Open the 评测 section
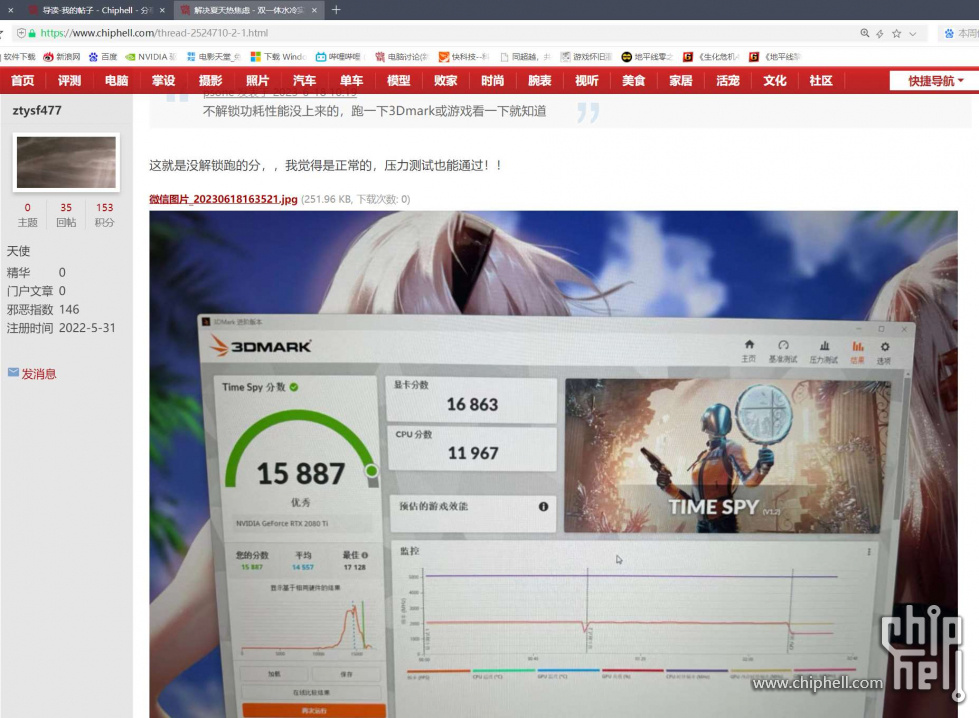This screenshot has width=979, height=718. point(69,81)
